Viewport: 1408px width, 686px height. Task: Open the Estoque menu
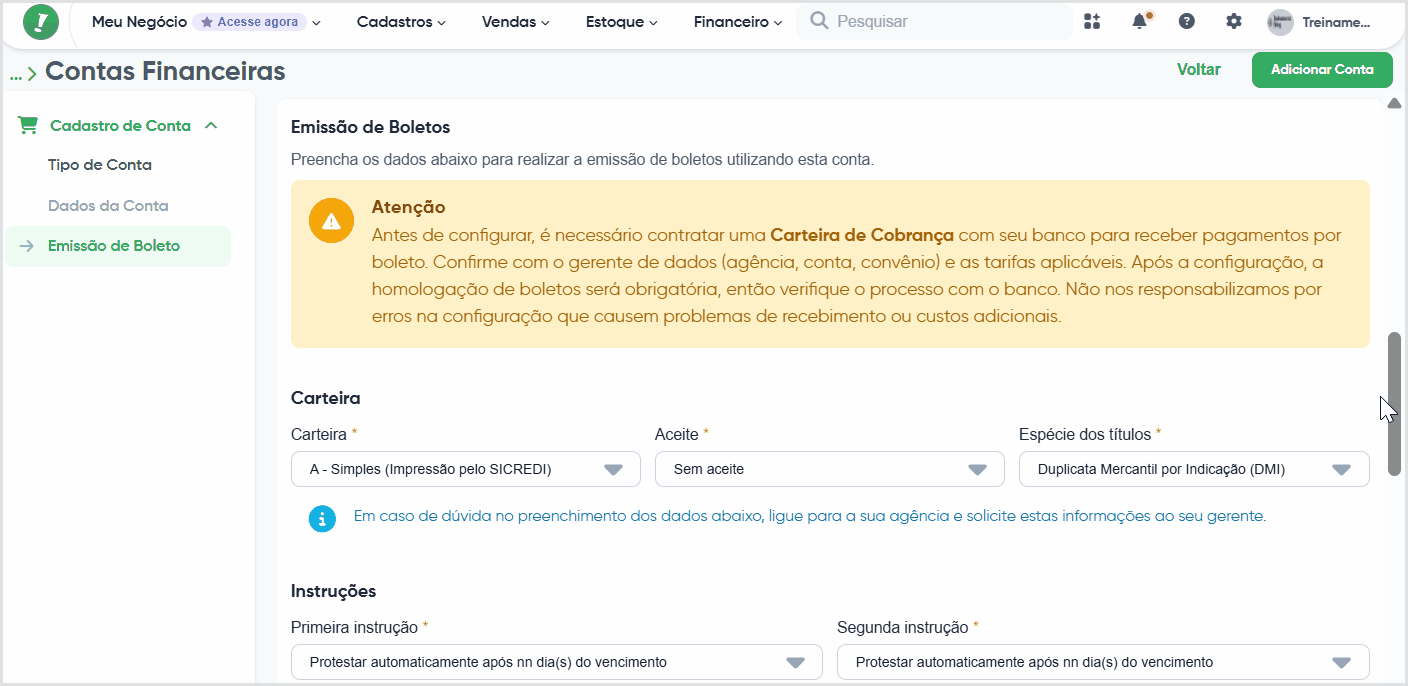[621, 21]
